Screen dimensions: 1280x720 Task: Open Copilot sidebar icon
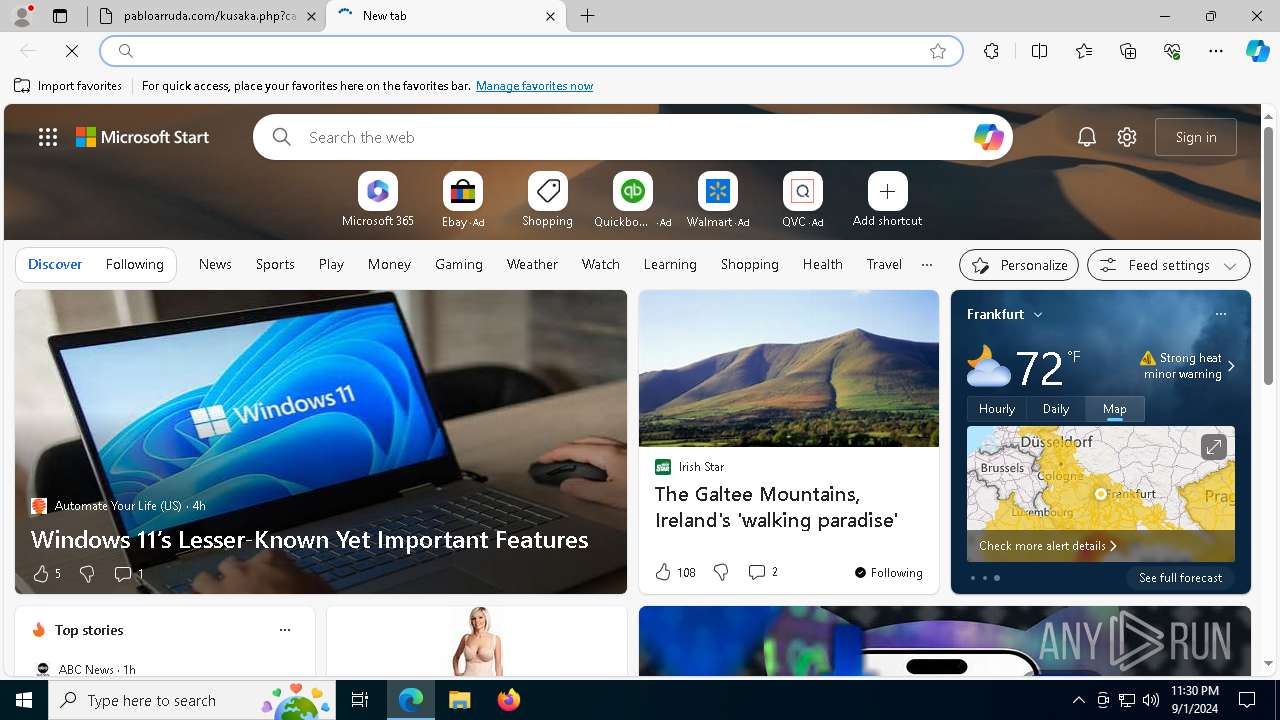(1257, 51)
